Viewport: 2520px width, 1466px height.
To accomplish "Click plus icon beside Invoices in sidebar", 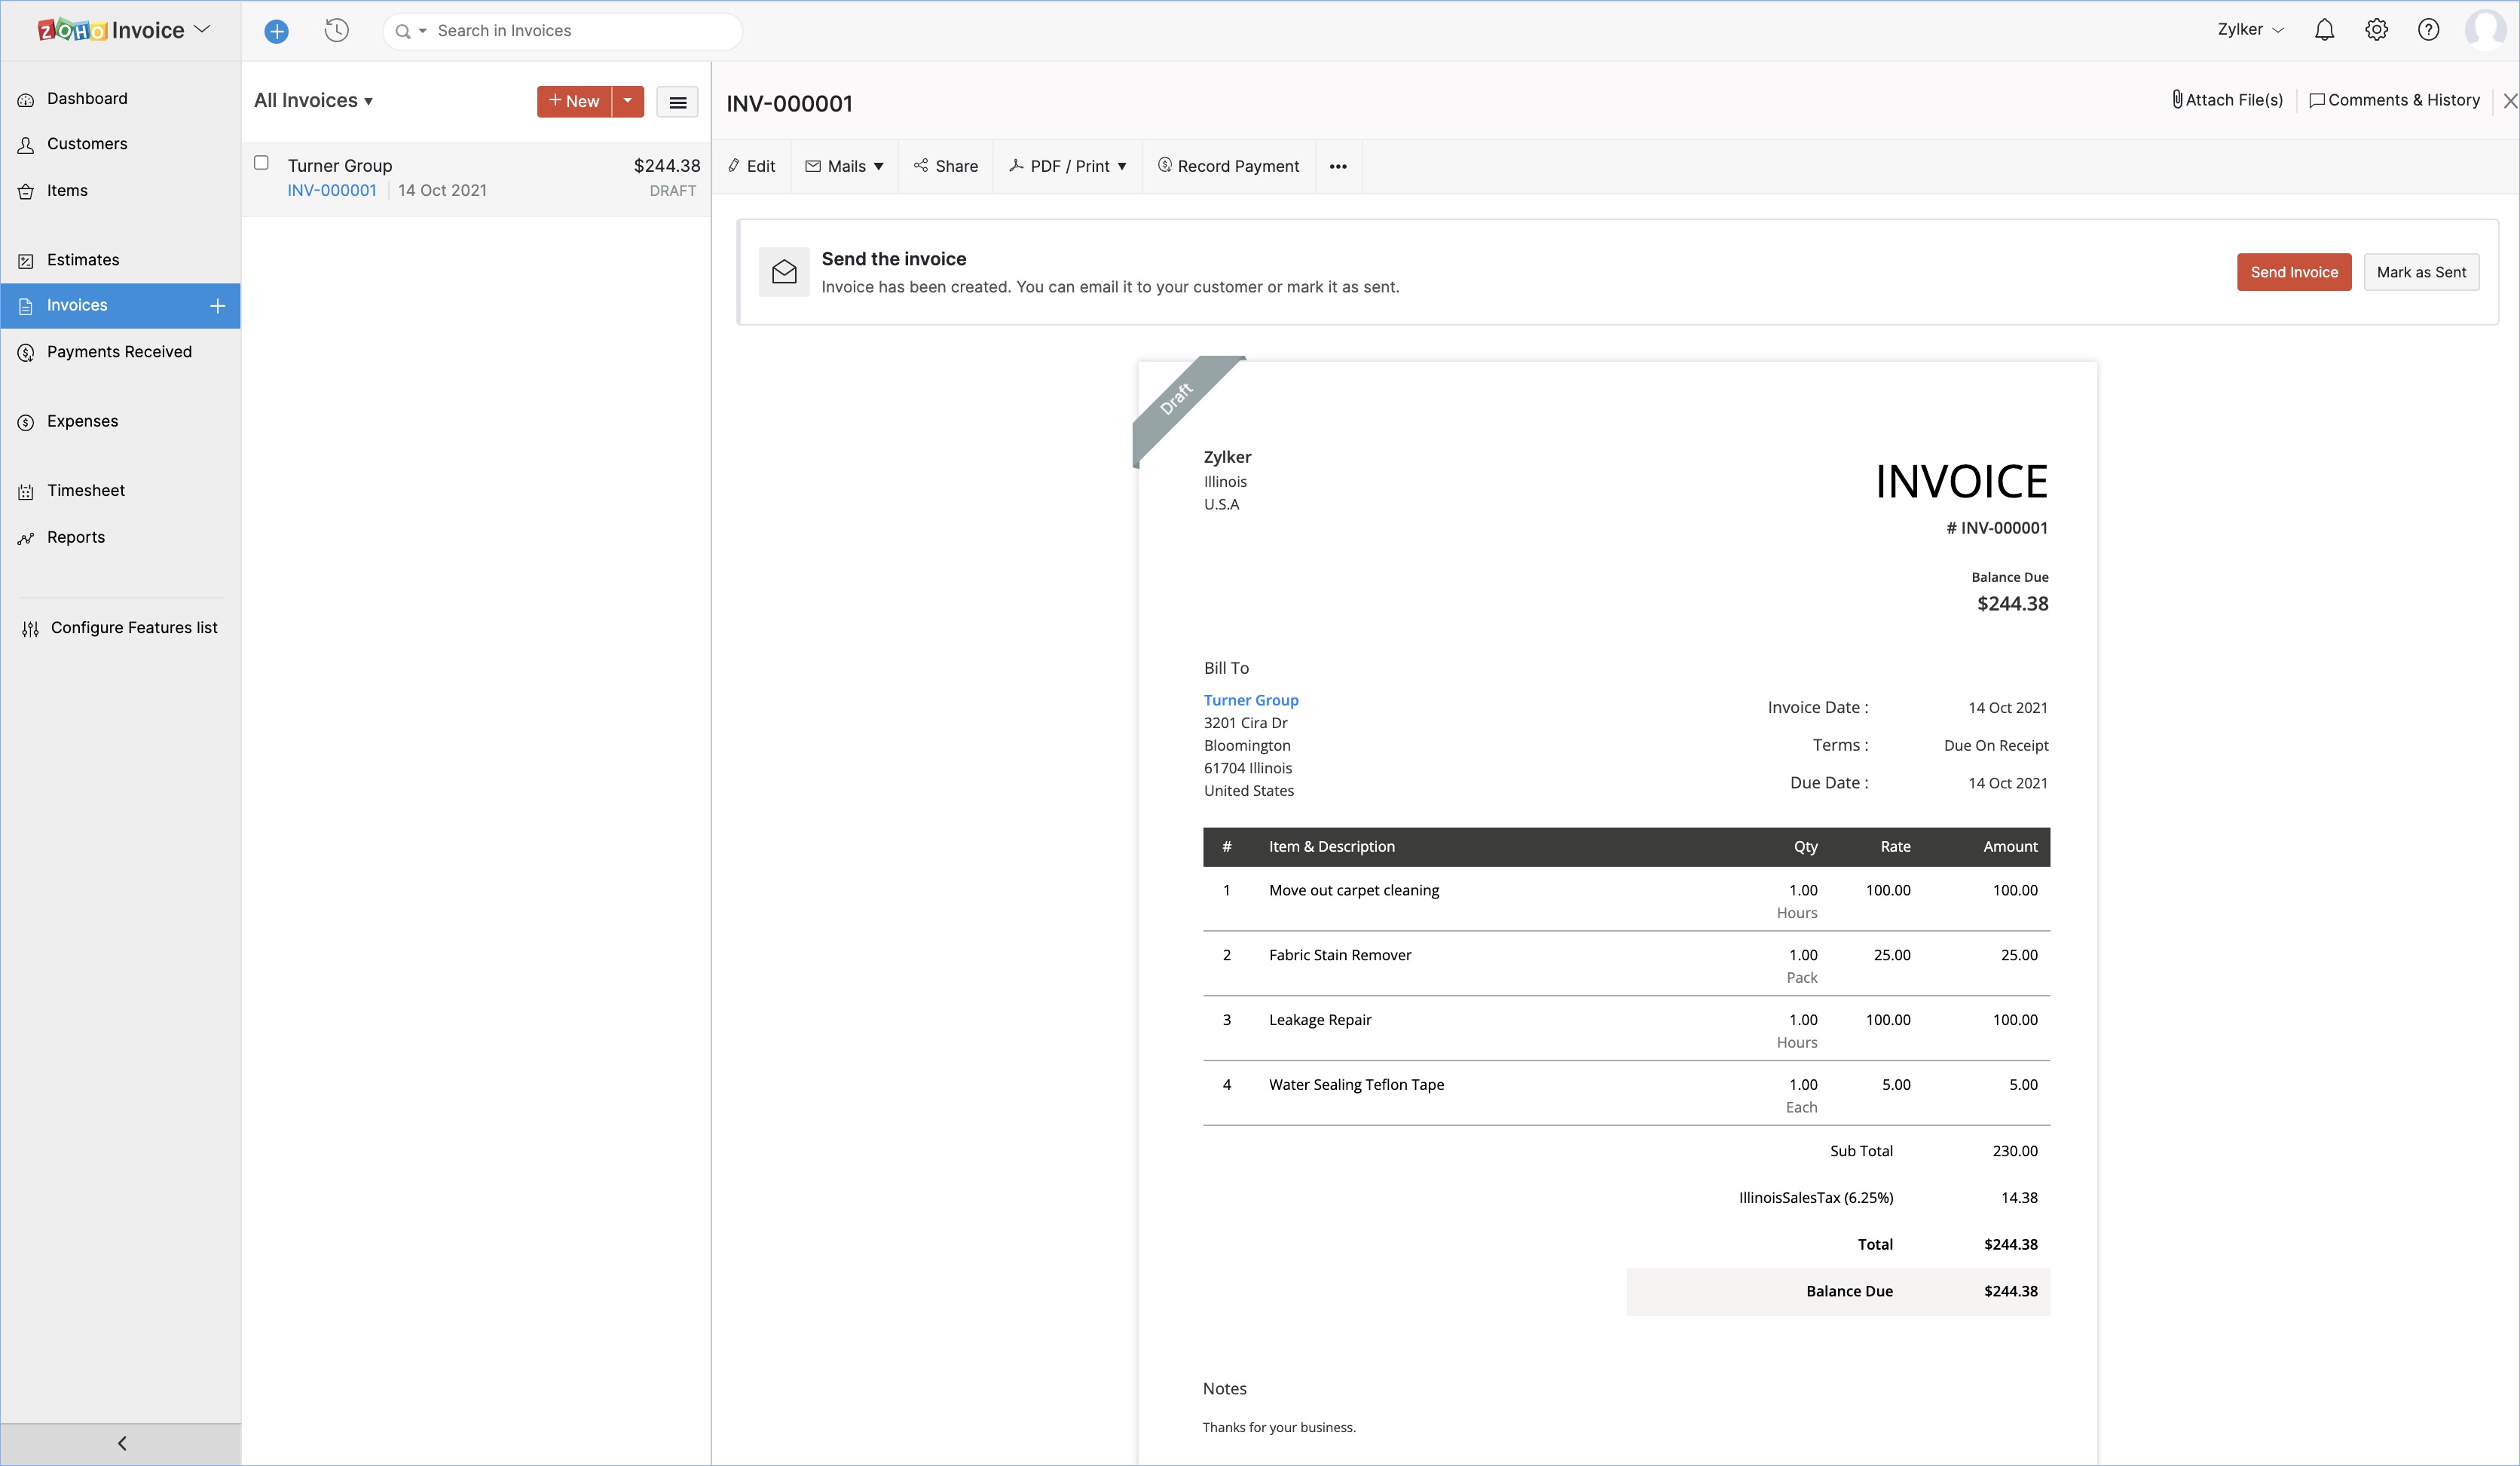I will (x=217, y=306).
